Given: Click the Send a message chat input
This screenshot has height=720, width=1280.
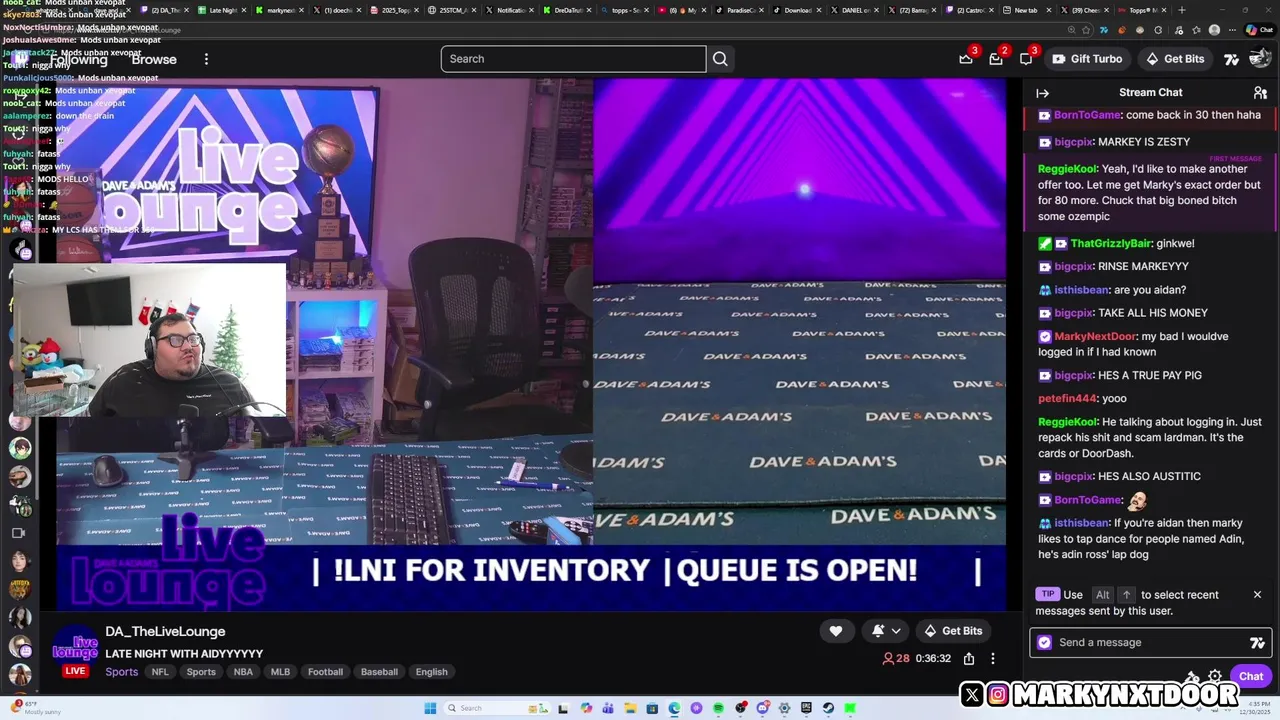Looking at the screenshot, I should [x=1150, y=643].
